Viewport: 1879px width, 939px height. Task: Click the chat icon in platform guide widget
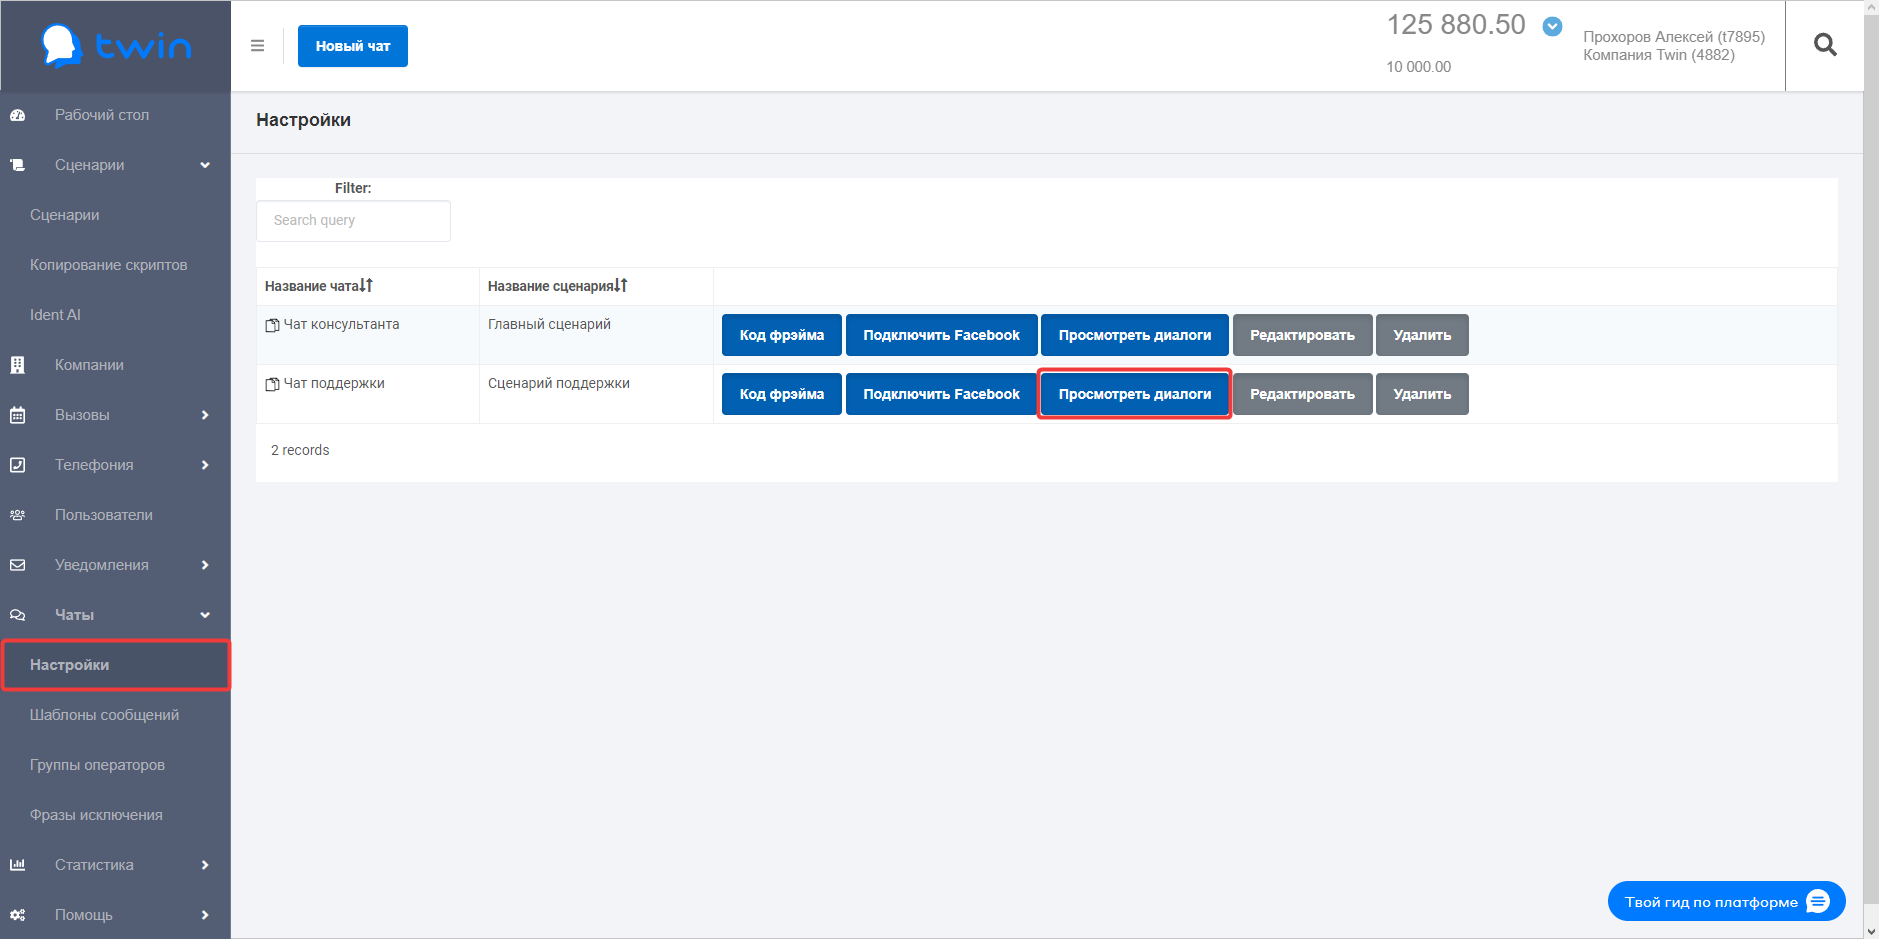[1818, 902]
